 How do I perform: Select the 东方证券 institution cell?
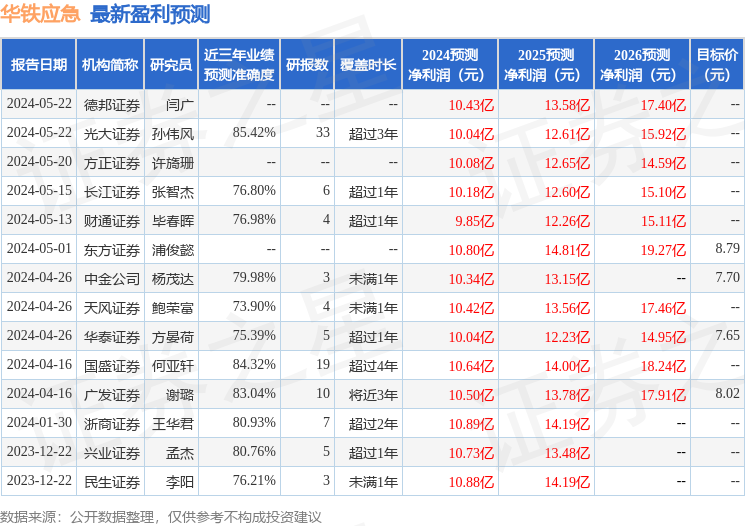pos(112,250)
